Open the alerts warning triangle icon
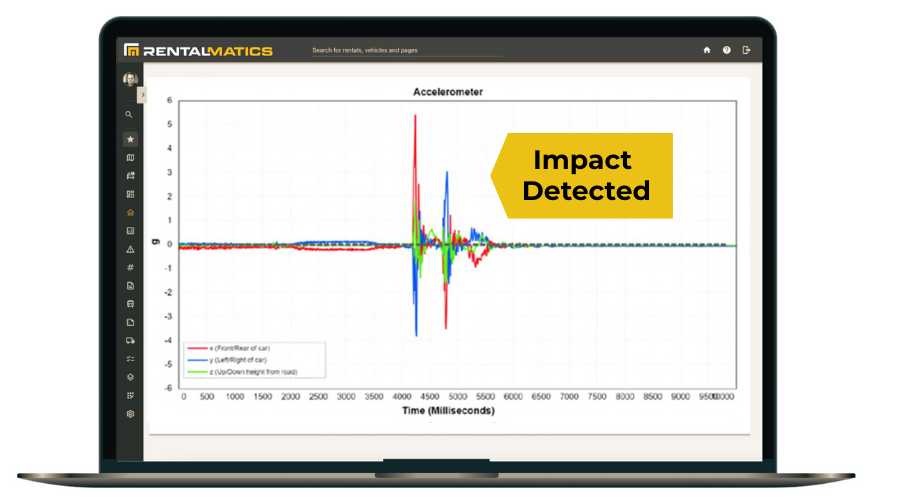Viewport: 900px width, 500px height. (x=130, y=249)
